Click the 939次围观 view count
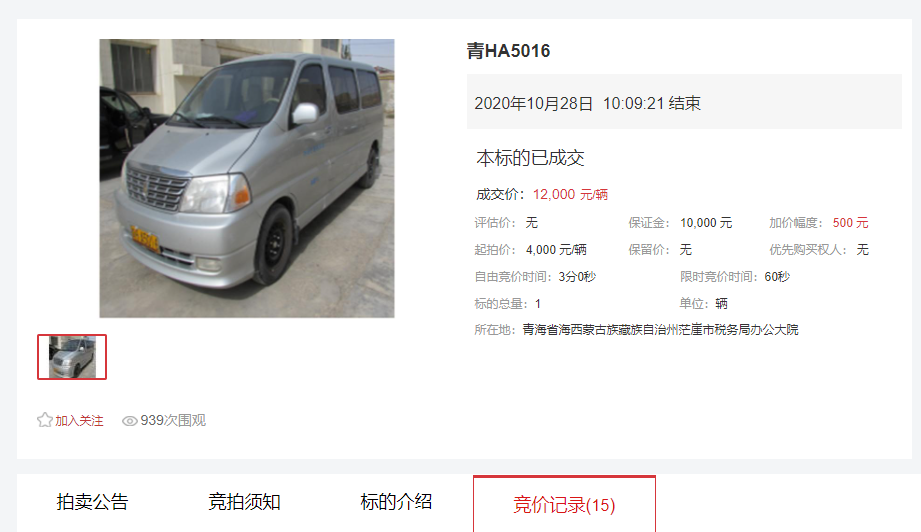 pyautogui.click(x=173, y=420)
